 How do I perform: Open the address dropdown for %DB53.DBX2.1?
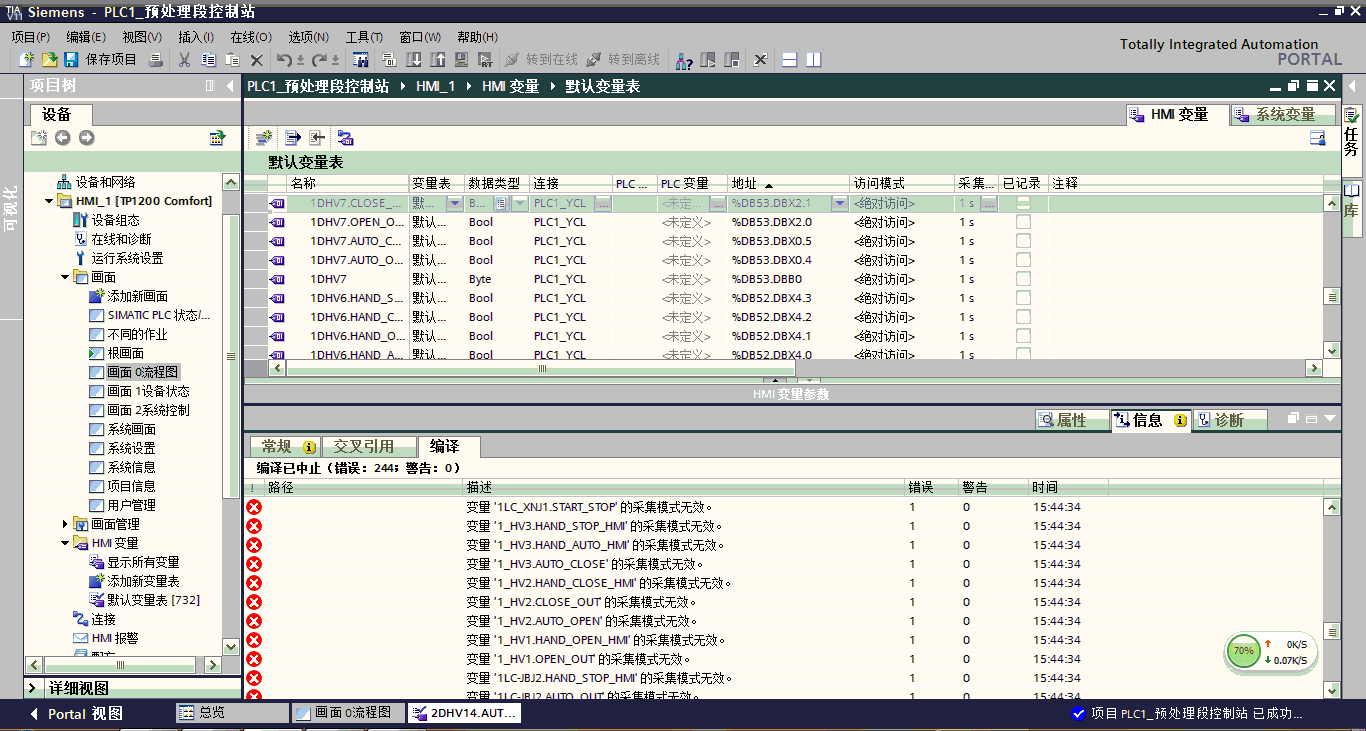click(x=840, y=203)
